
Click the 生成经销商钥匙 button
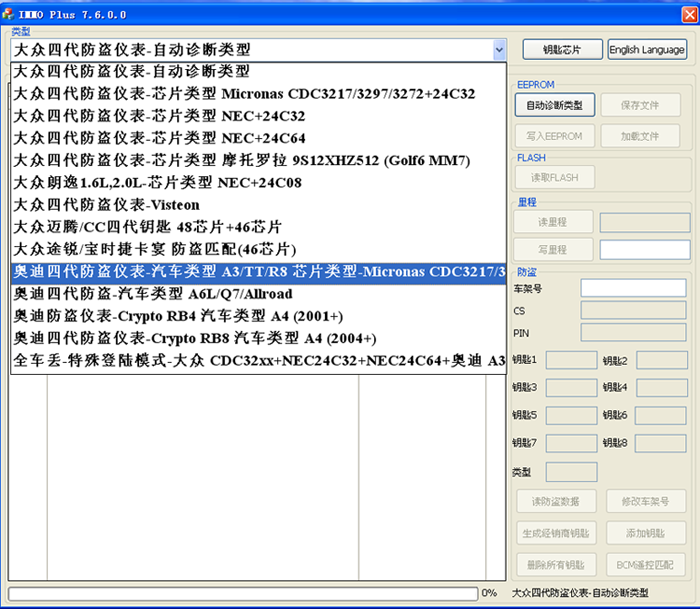click(556, 533)
